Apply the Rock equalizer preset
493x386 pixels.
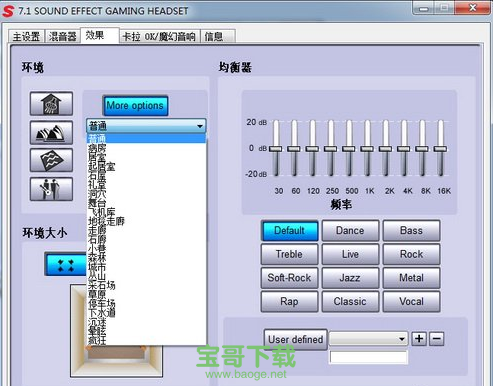(x=411, y=254)
